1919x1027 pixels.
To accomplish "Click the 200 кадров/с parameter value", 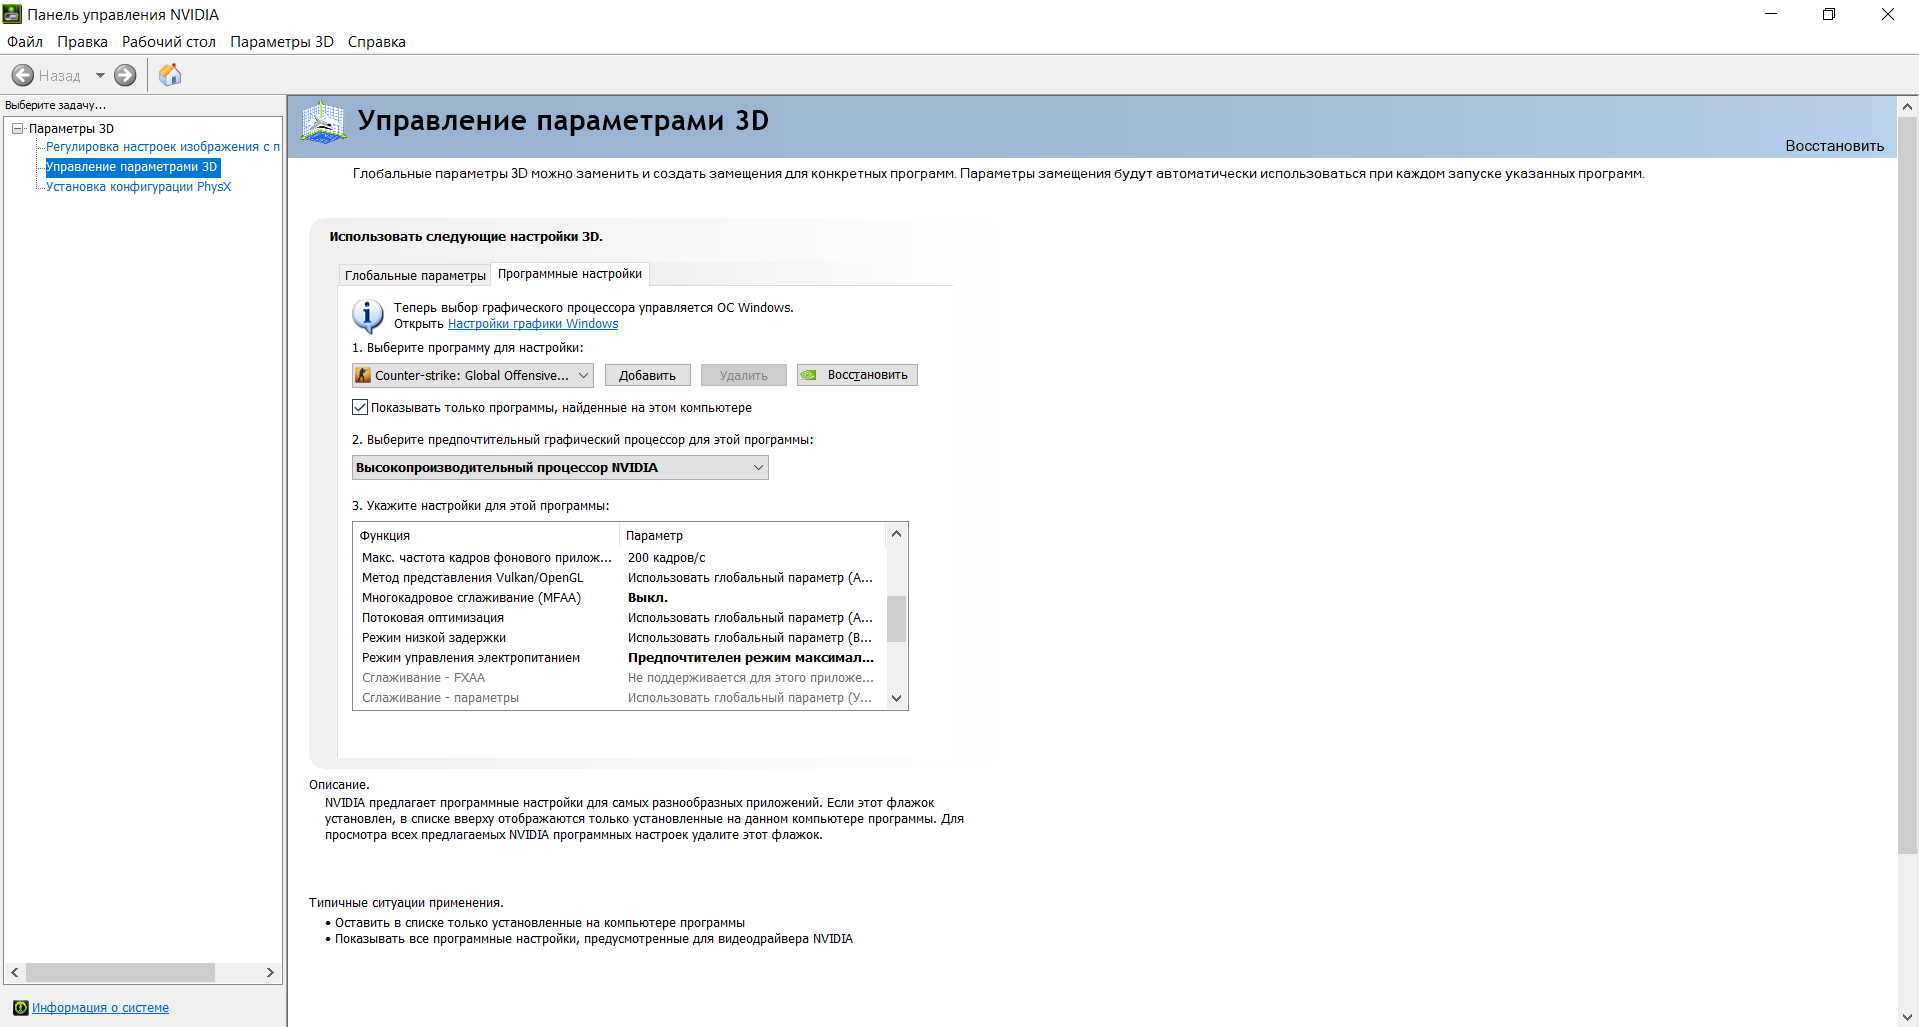I will click(x=667, y=558).
